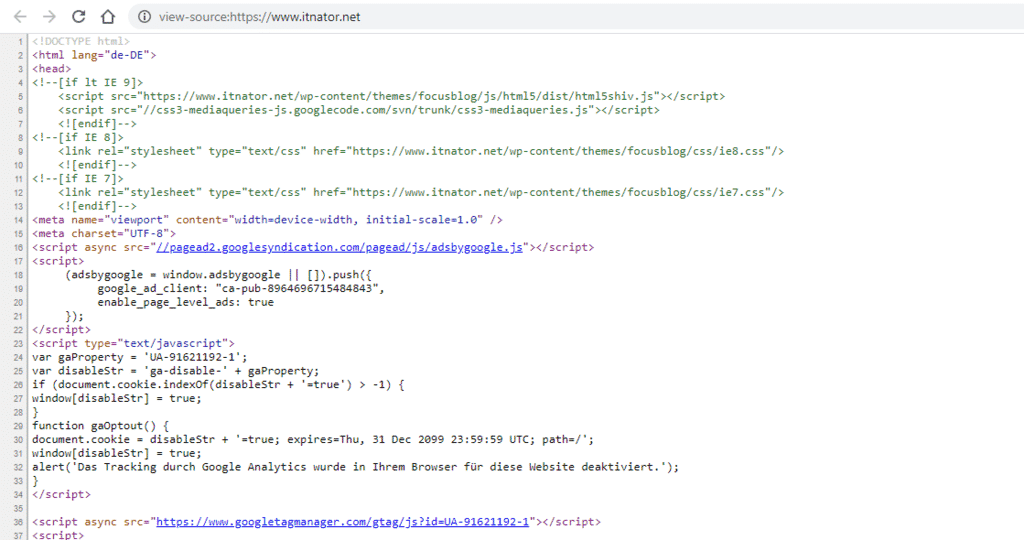Click the css3-mediaqueries.js script line

coord(359,110)
